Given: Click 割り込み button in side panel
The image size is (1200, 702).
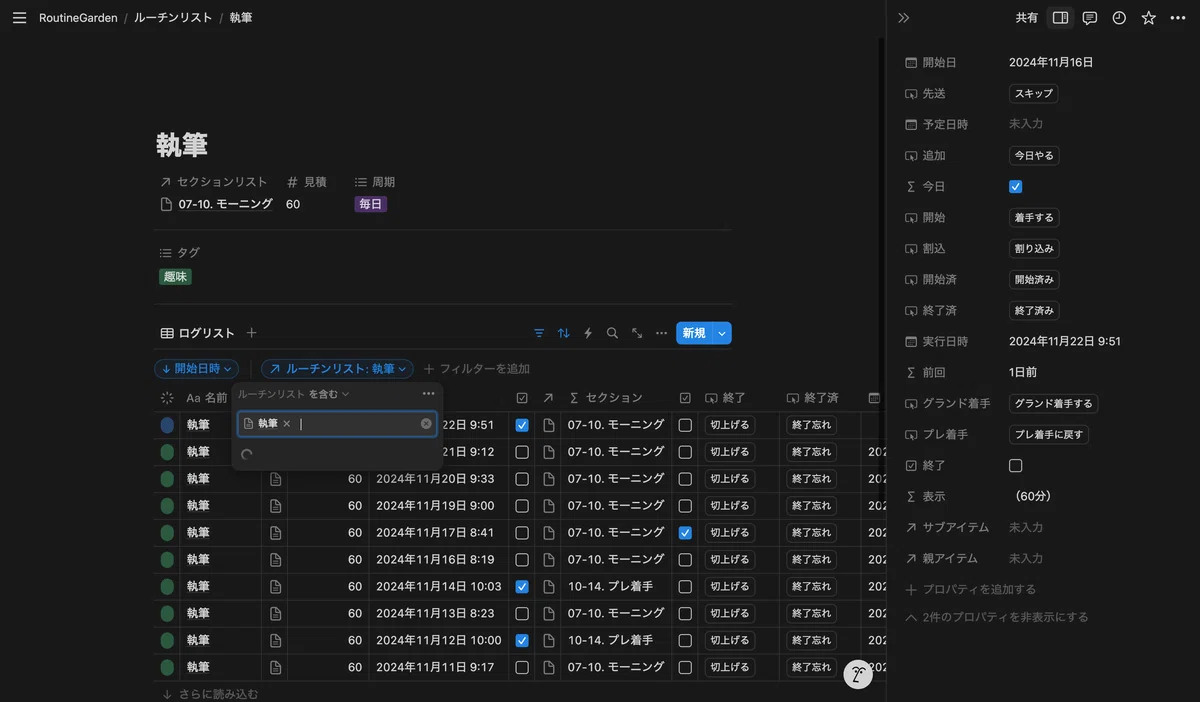Looking at the screenshot, I should point(1034,248).
